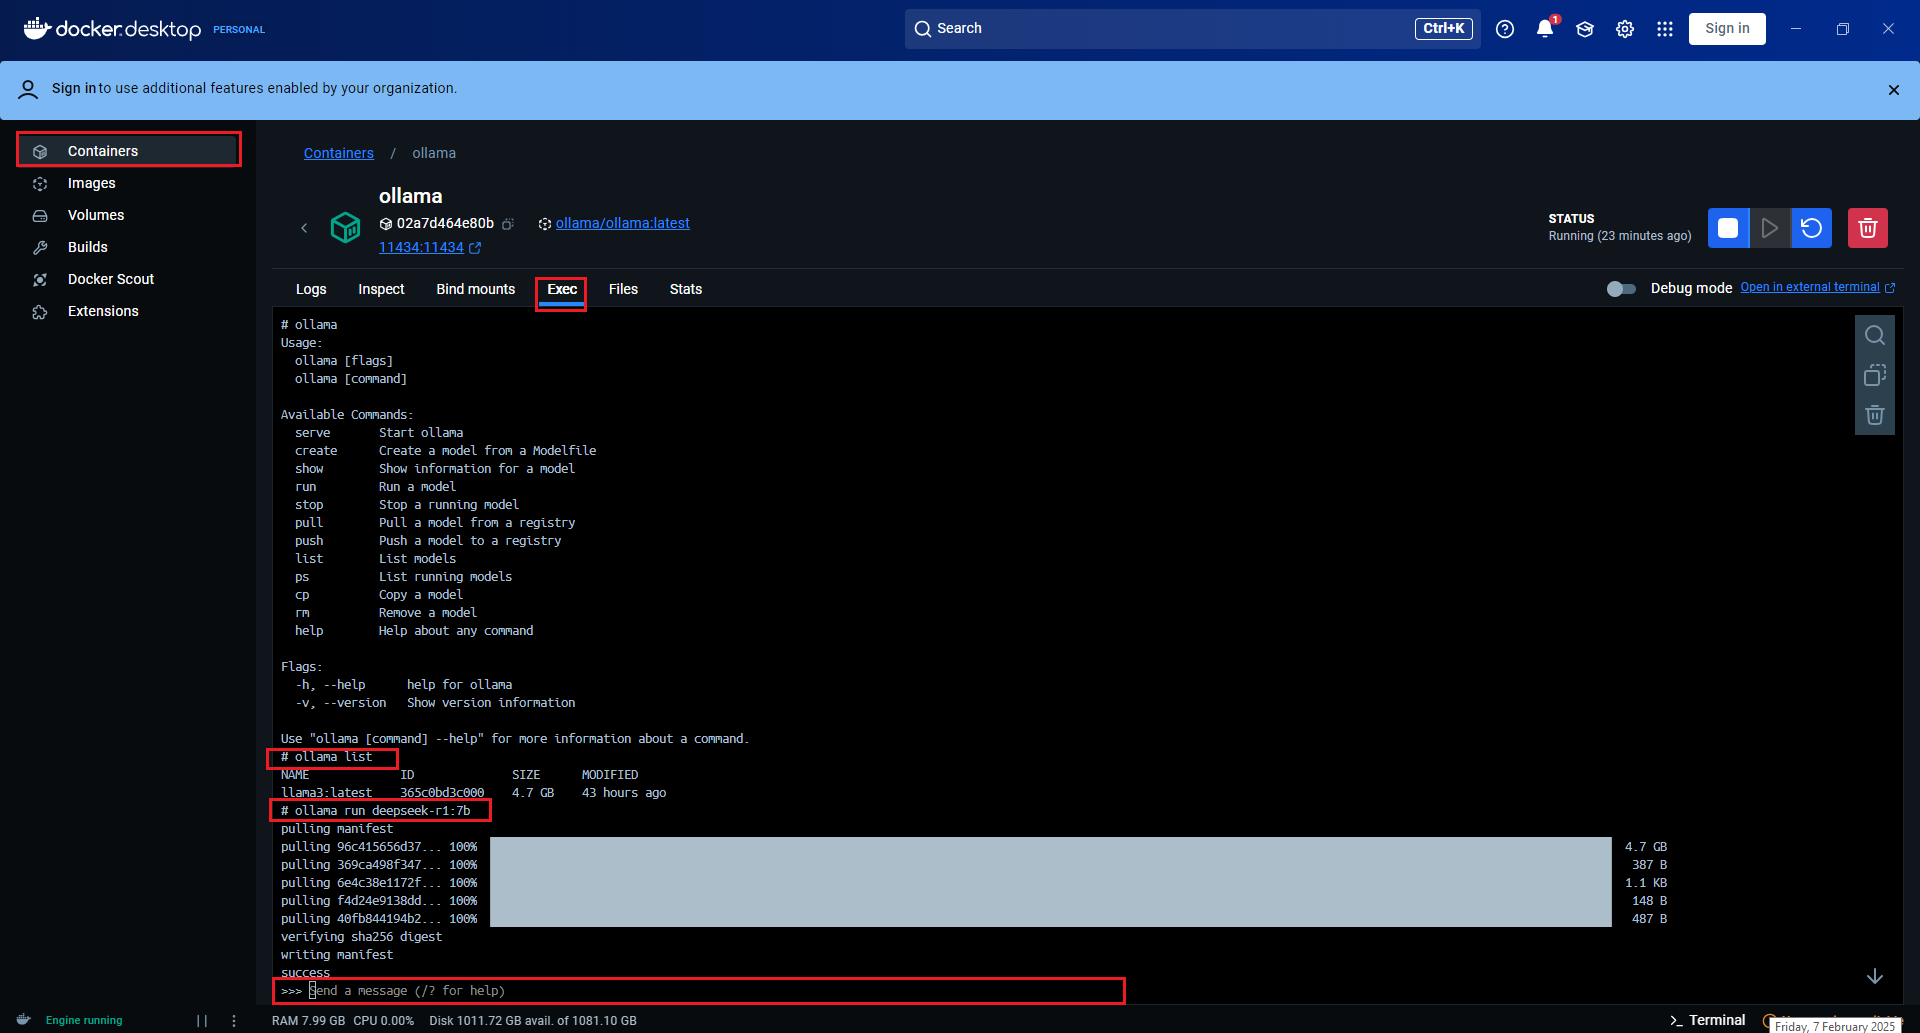This screenshot has width=1920, height=1033.
Task: Copy the terminal output
Action: pos(1874,375)
